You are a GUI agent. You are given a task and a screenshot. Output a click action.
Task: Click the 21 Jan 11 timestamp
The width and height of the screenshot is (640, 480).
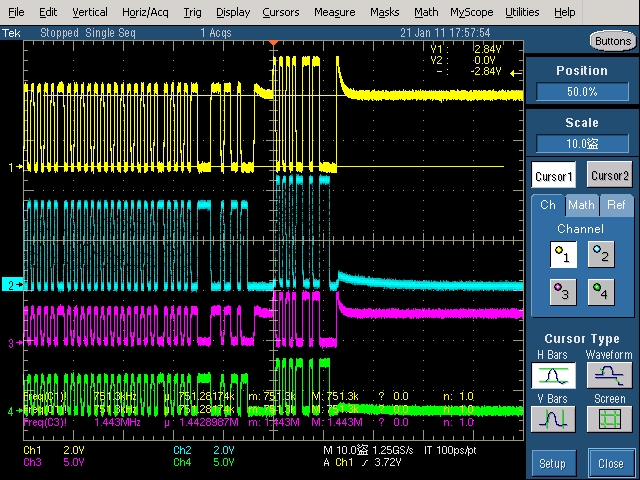tap(445, 33)
